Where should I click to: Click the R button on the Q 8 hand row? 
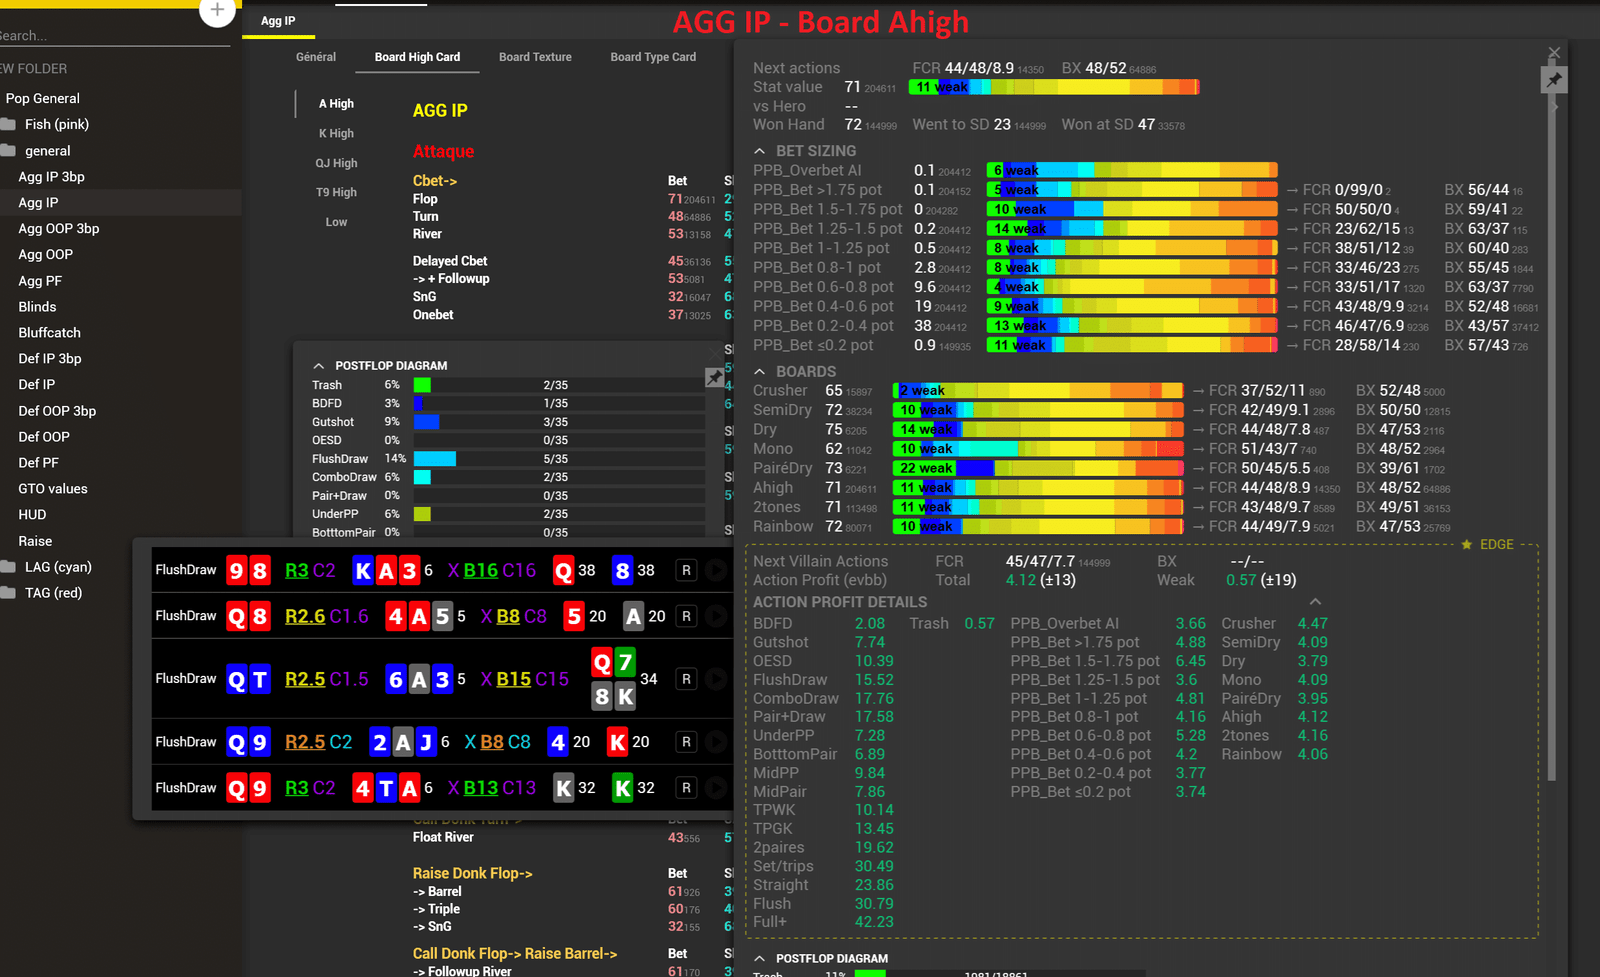point(686,616)
